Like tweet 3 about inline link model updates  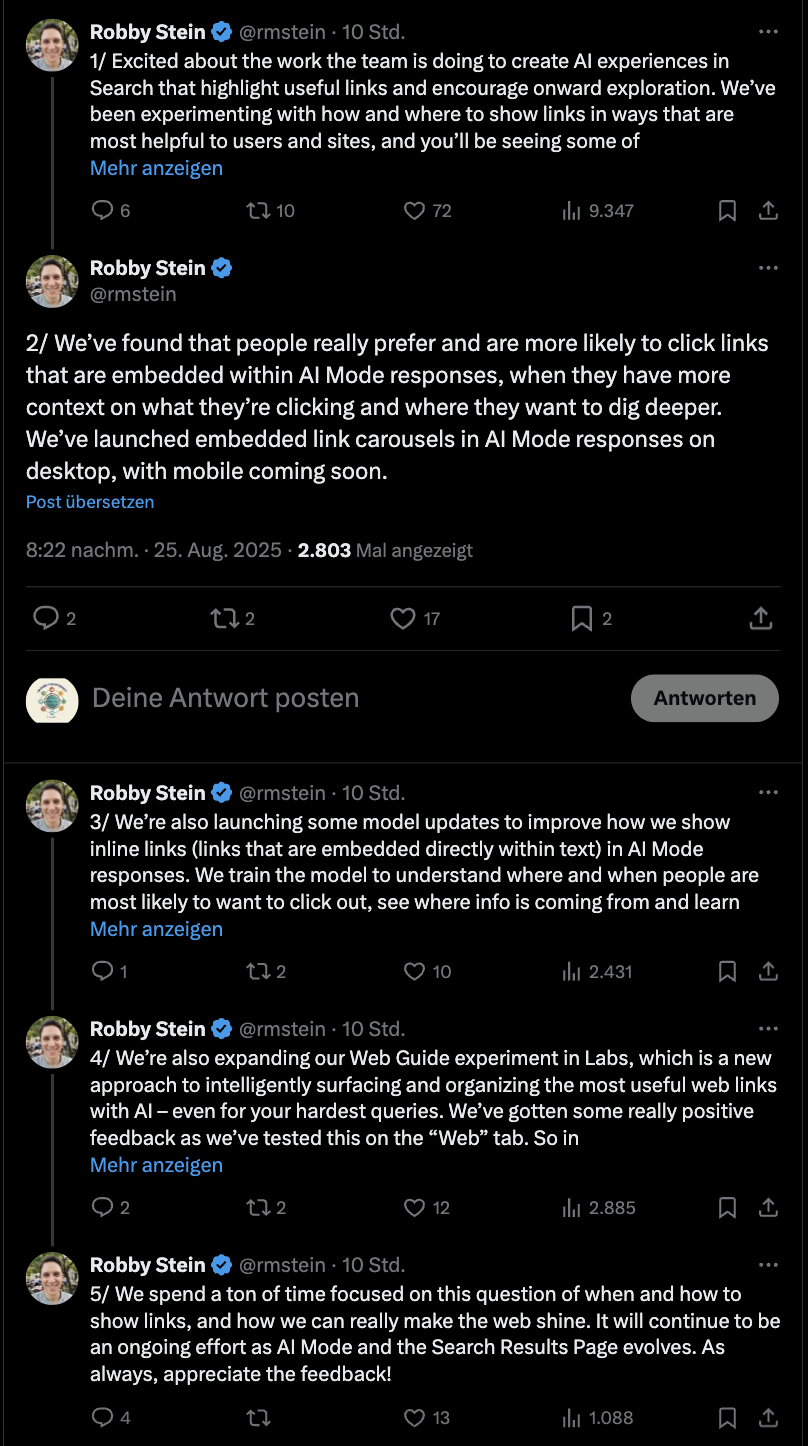[x=417, y=971]
